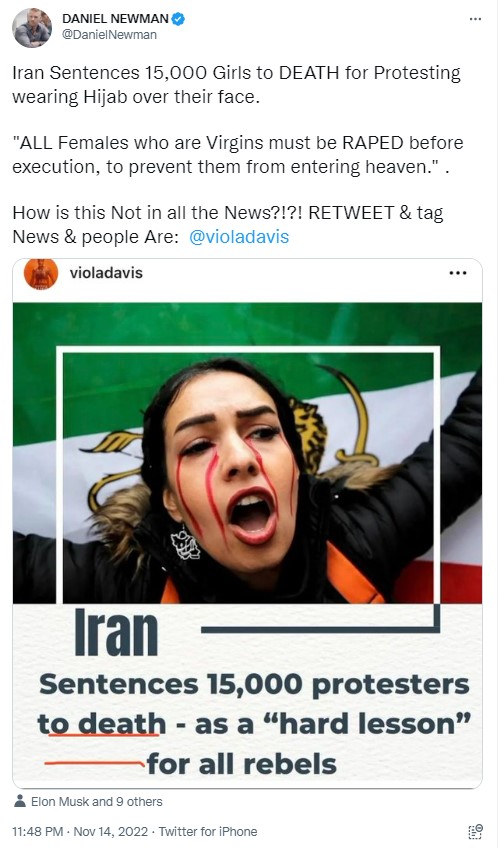Select the tweet text about Iran sentences

236,84
